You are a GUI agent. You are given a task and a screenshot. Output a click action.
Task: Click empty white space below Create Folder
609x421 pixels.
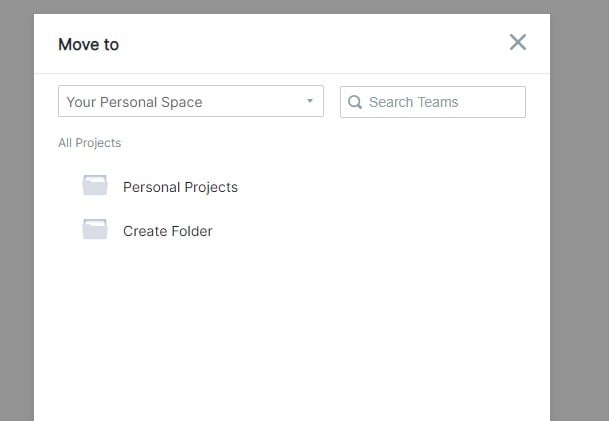[290, 330]
